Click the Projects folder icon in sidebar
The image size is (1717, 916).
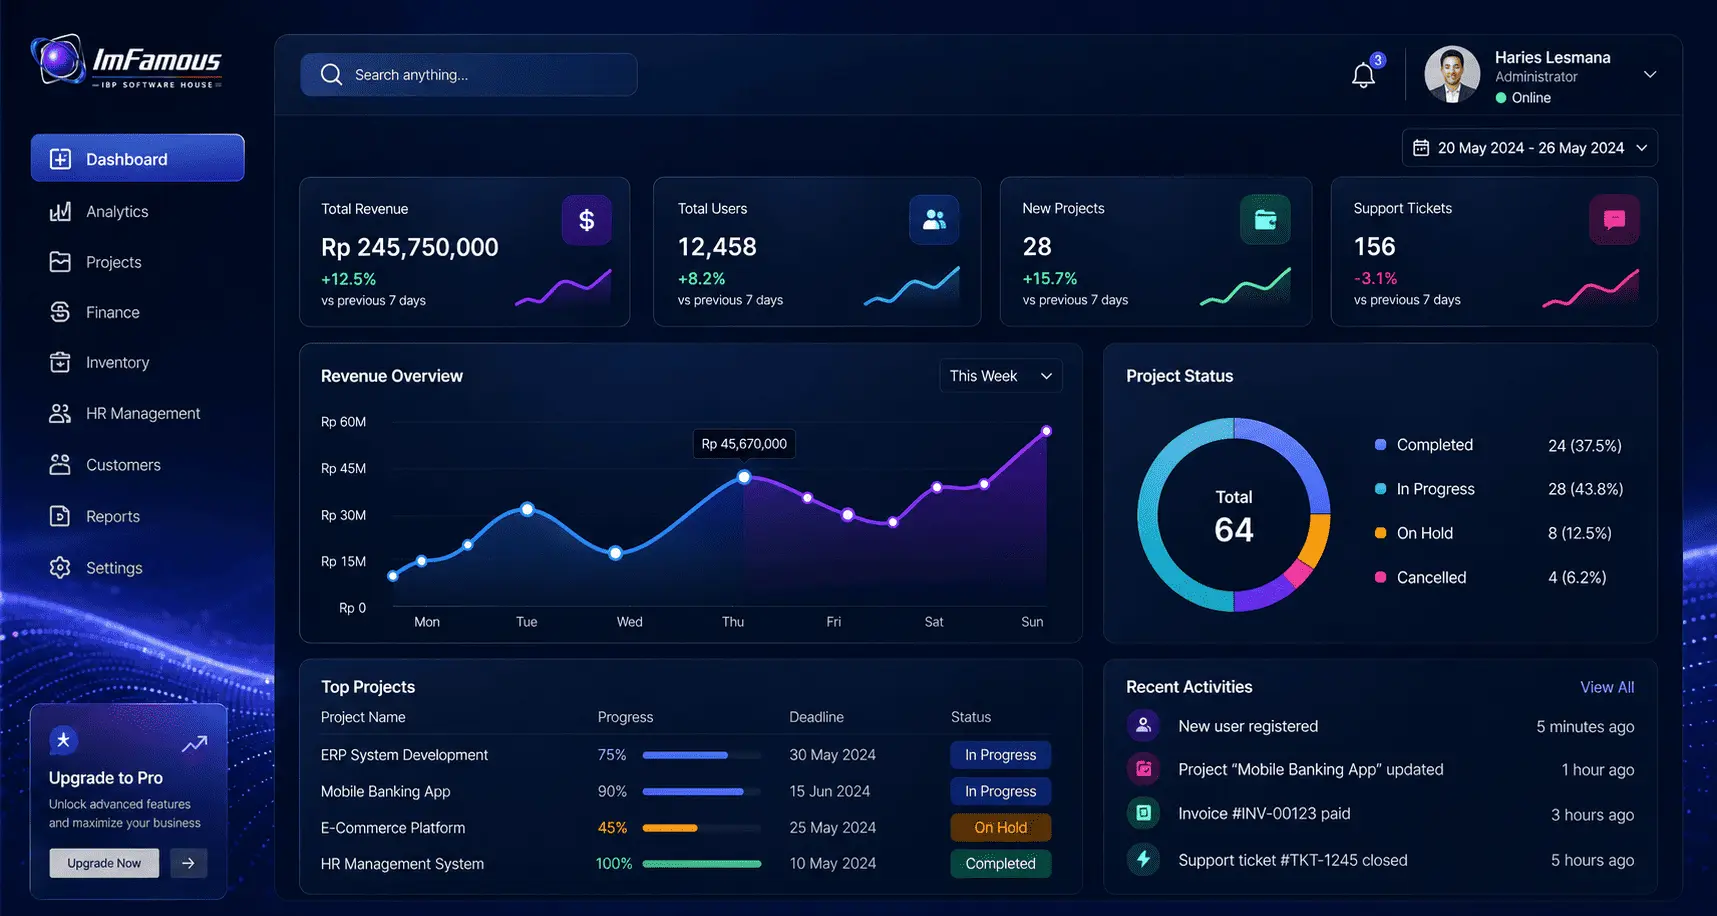pos(60,262)
